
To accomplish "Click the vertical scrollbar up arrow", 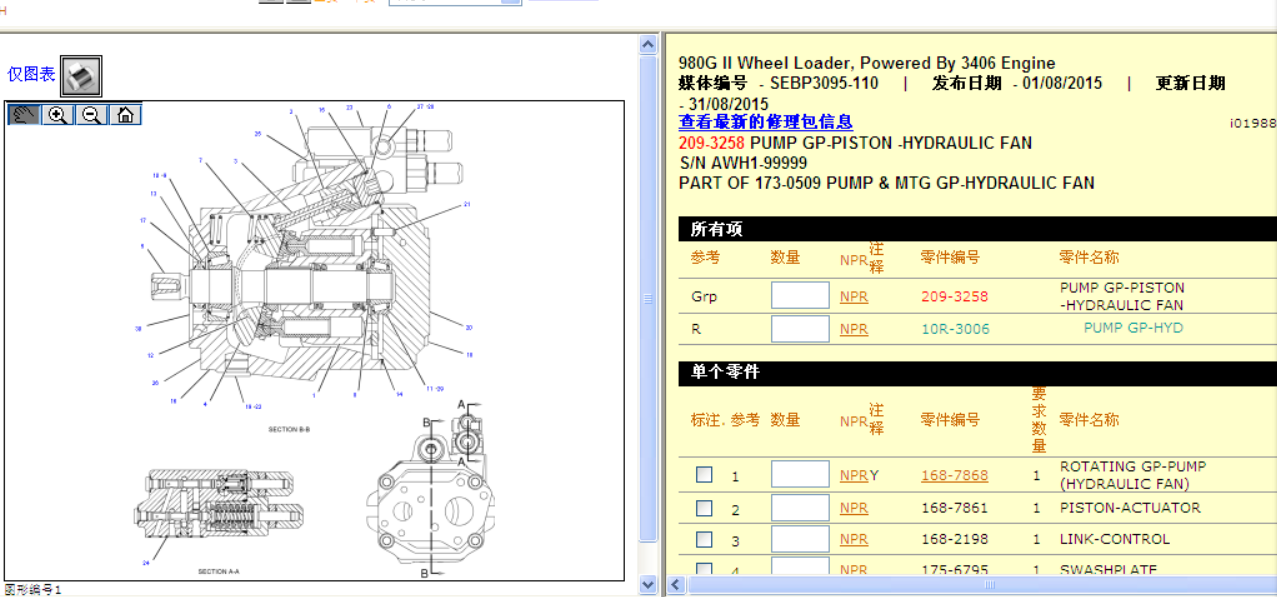I will pyautogui.click(x=648, y=43).
